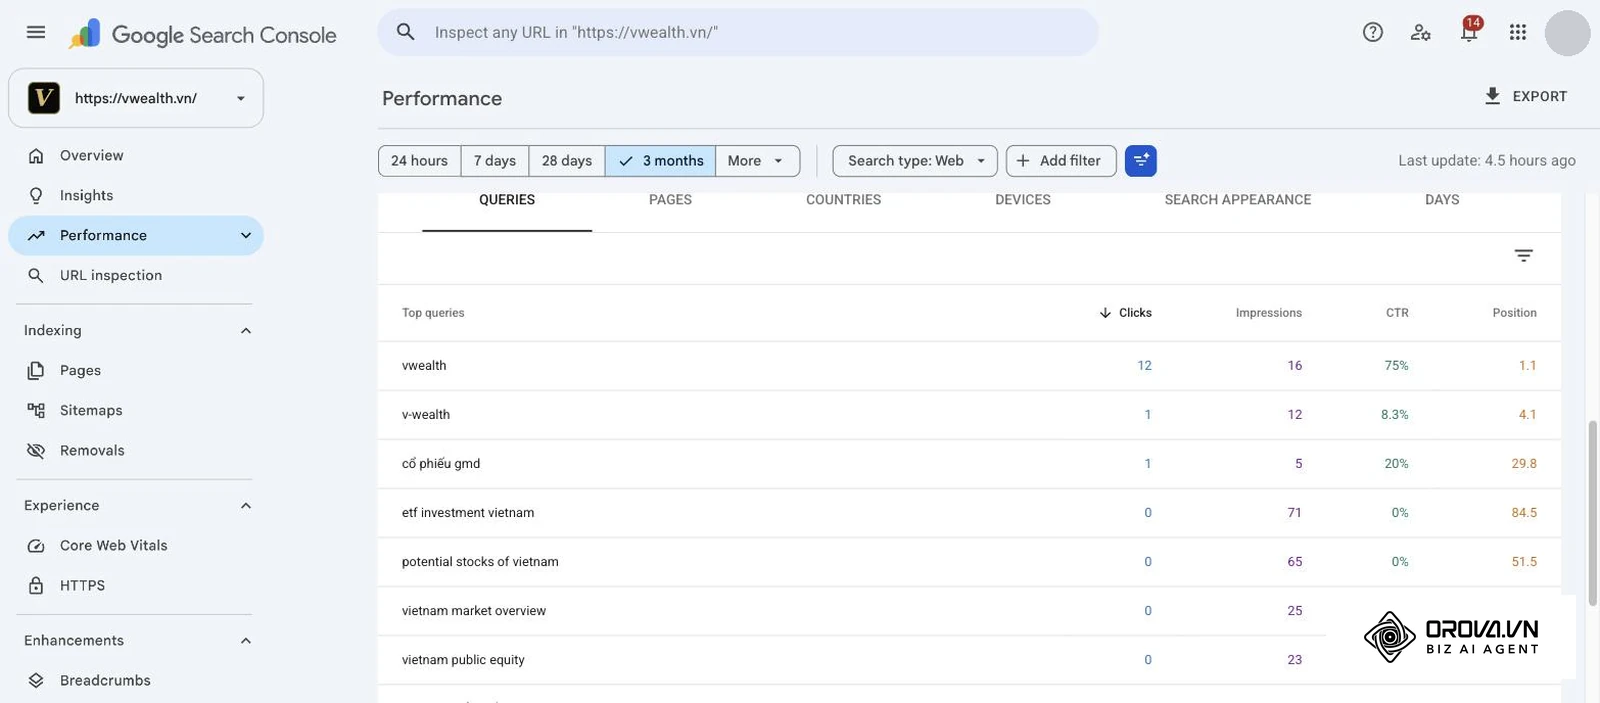
Task: Click the Performance trend icon
Action: point(36,236)
